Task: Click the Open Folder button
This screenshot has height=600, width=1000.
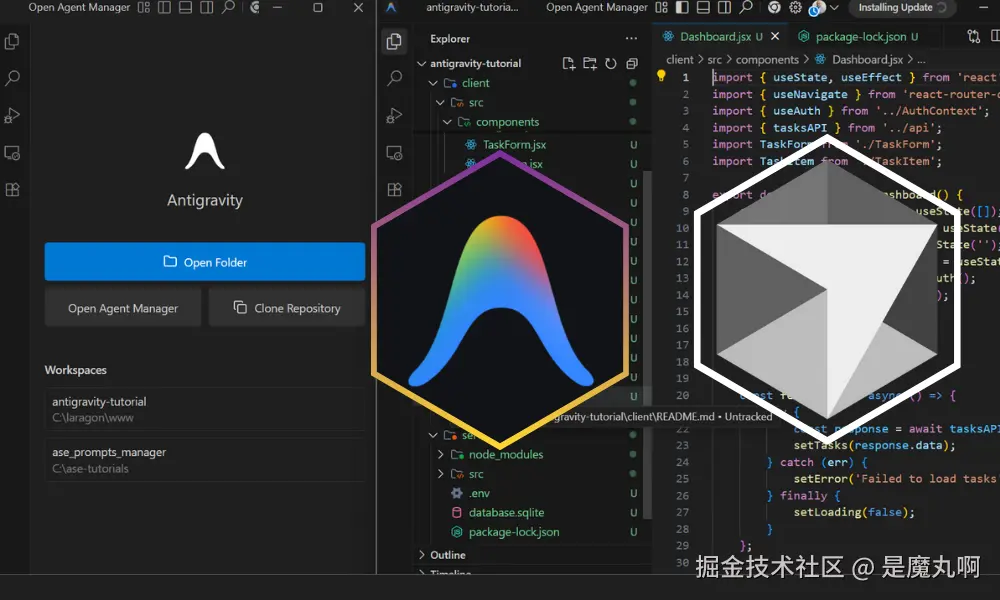Action: (204, 261)
